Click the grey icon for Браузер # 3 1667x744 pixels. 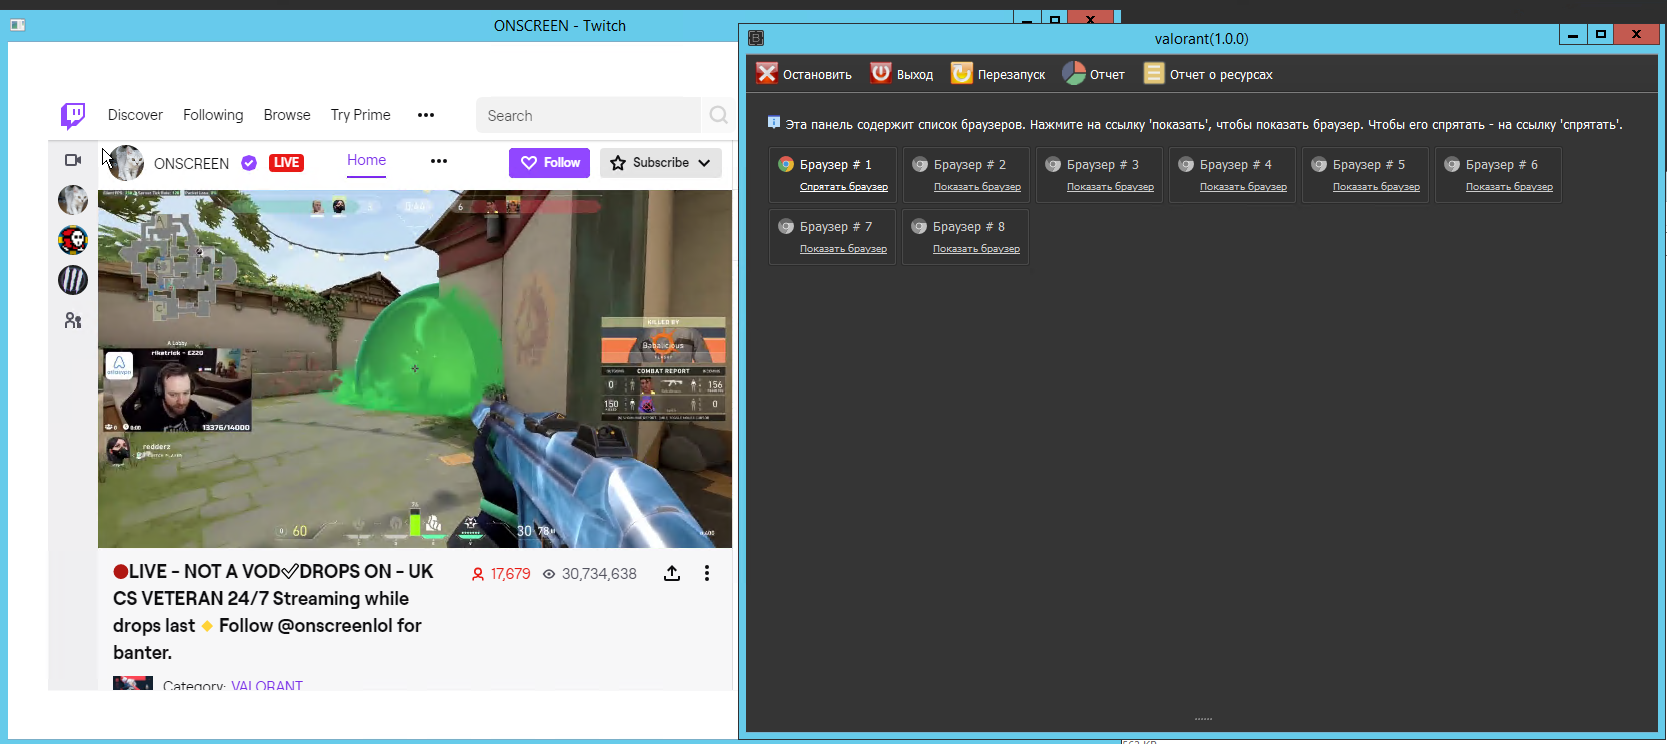1052,164
